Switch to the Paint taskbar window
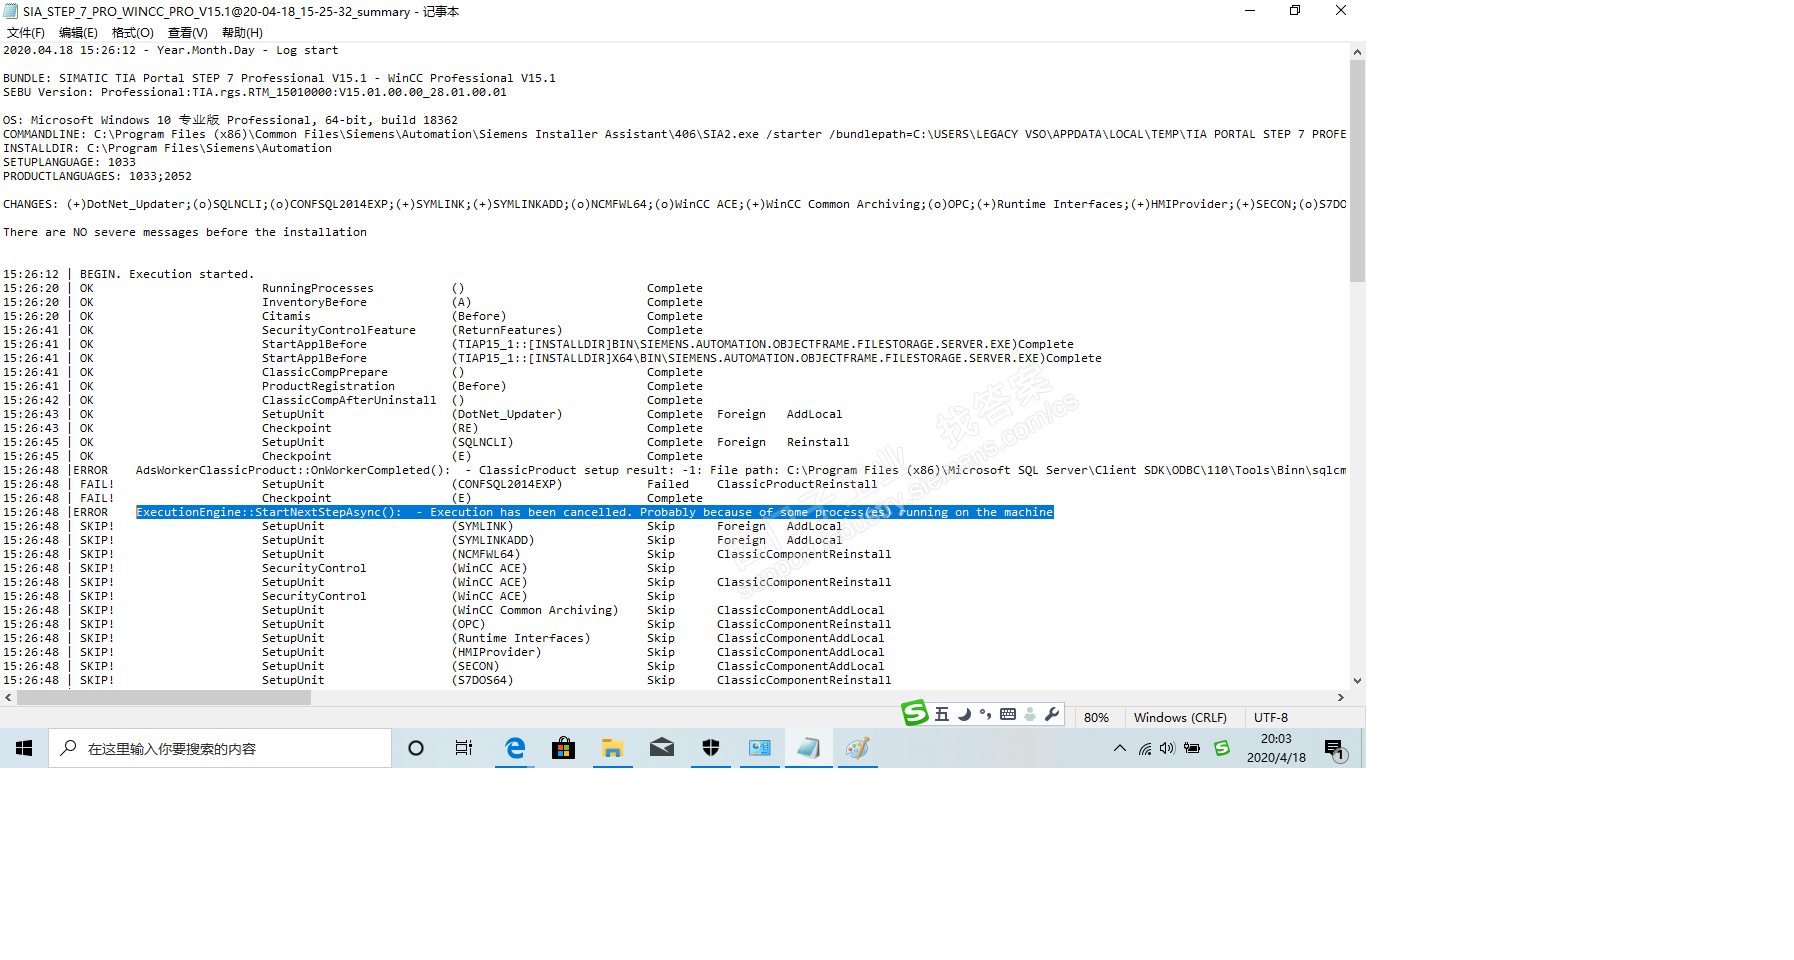 point(858,748)
